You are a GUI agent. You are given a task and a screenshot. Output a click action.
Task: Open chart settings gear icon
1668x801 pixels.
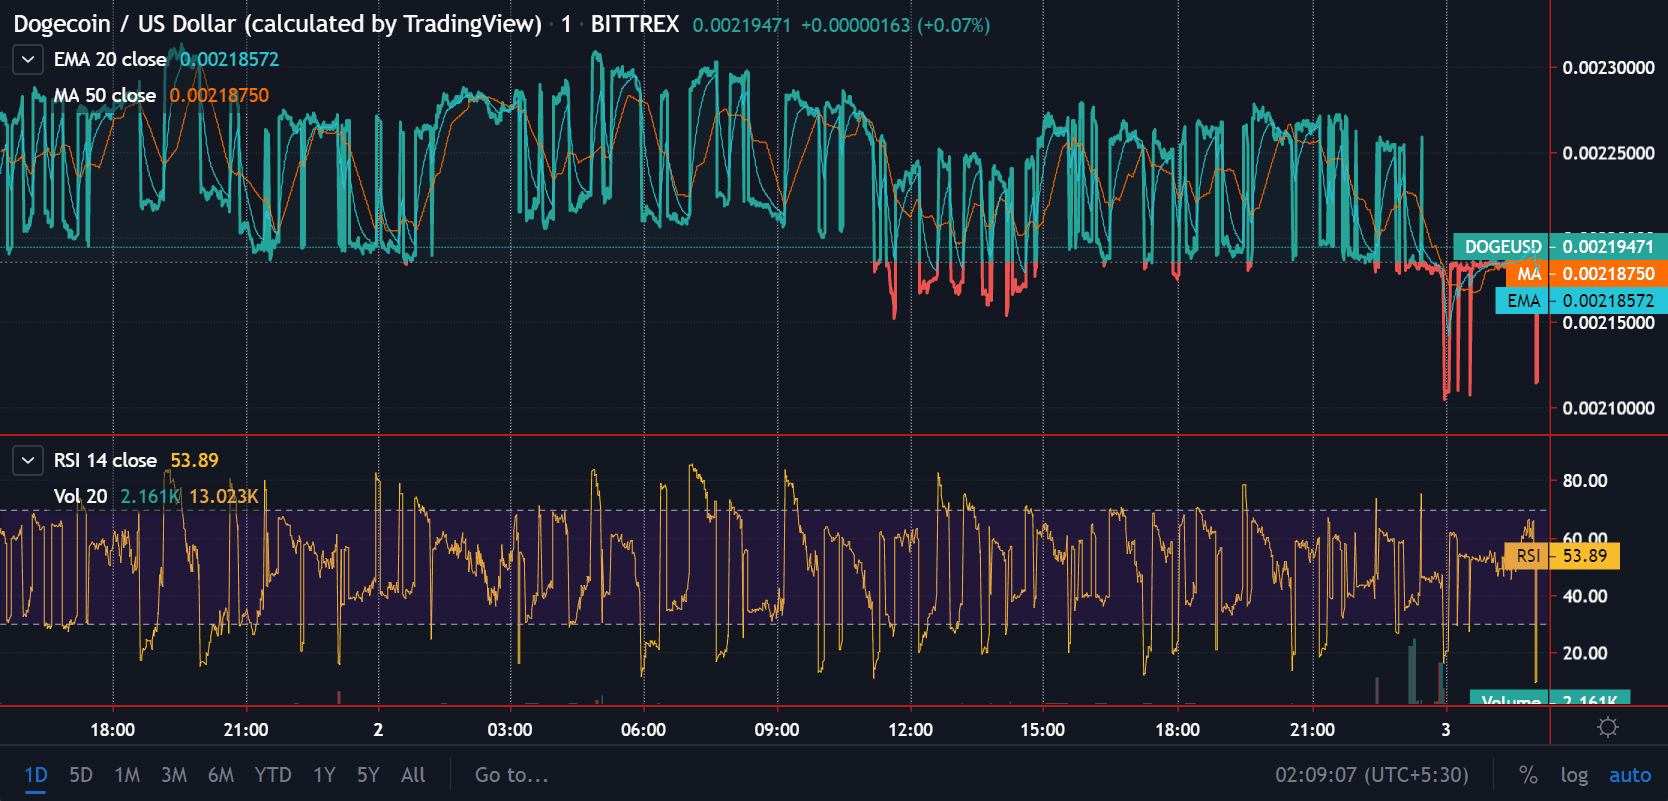click(x=1608, y=728)
